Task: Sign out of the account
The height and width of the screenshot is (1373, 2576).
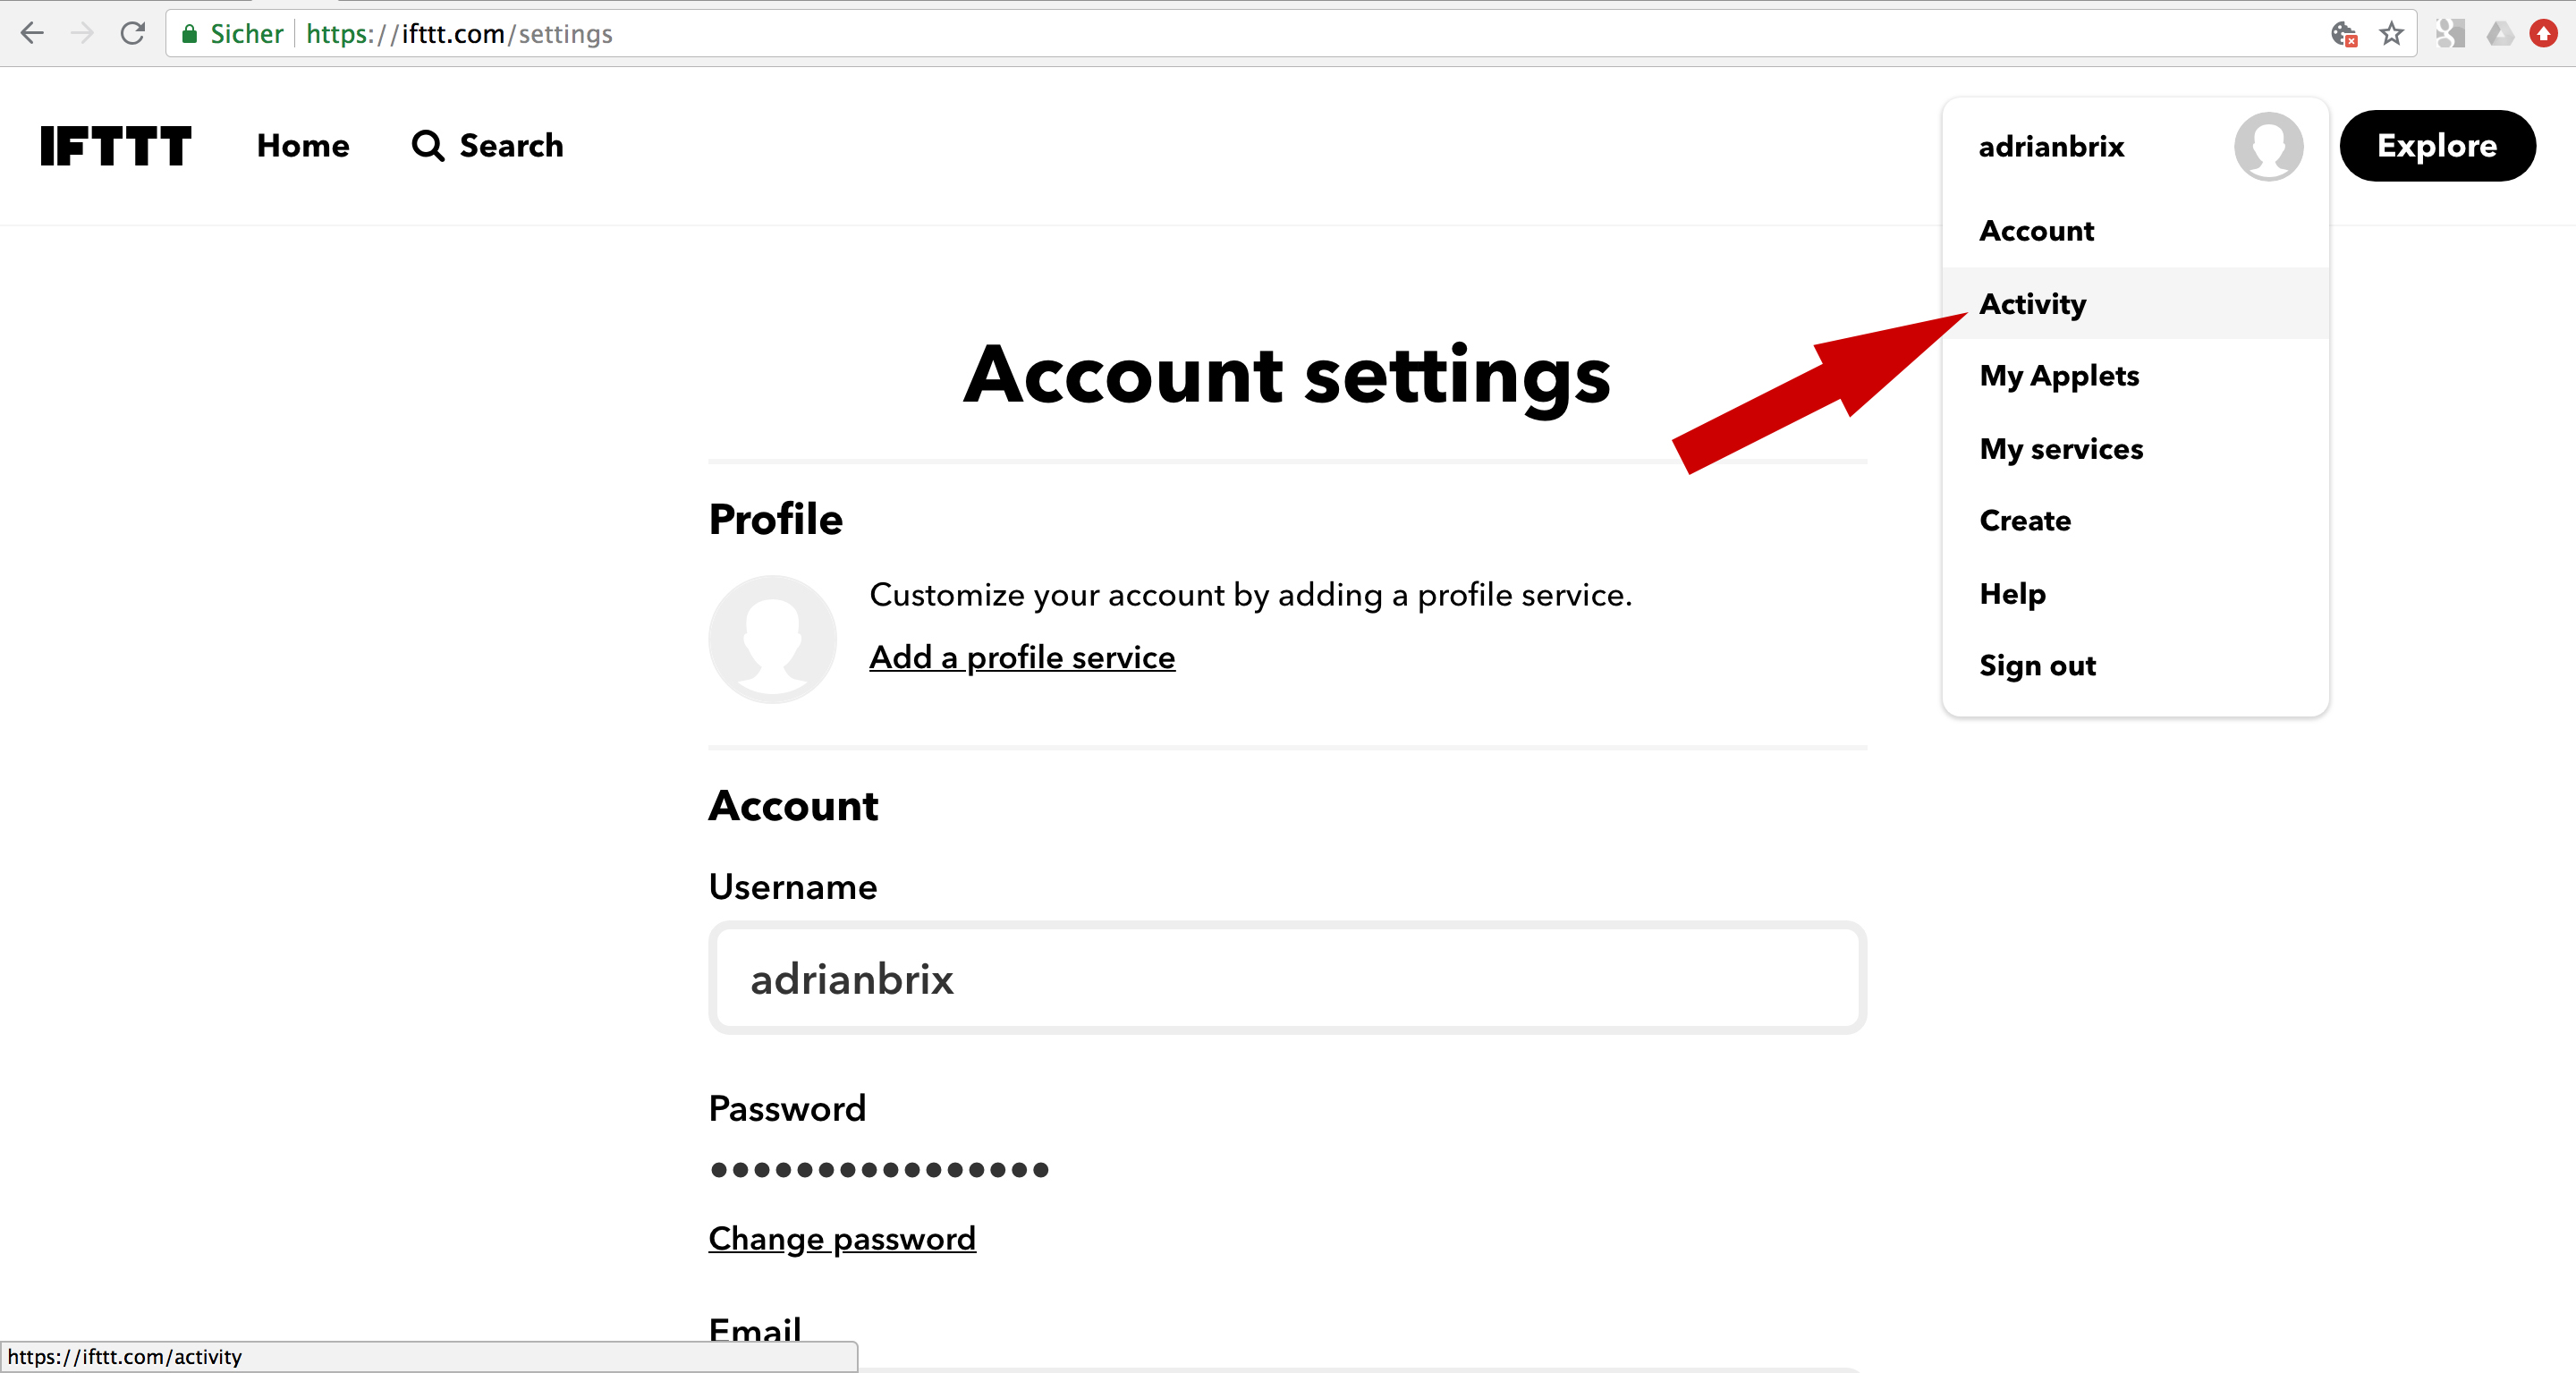Action: (x=2037, y=665)
